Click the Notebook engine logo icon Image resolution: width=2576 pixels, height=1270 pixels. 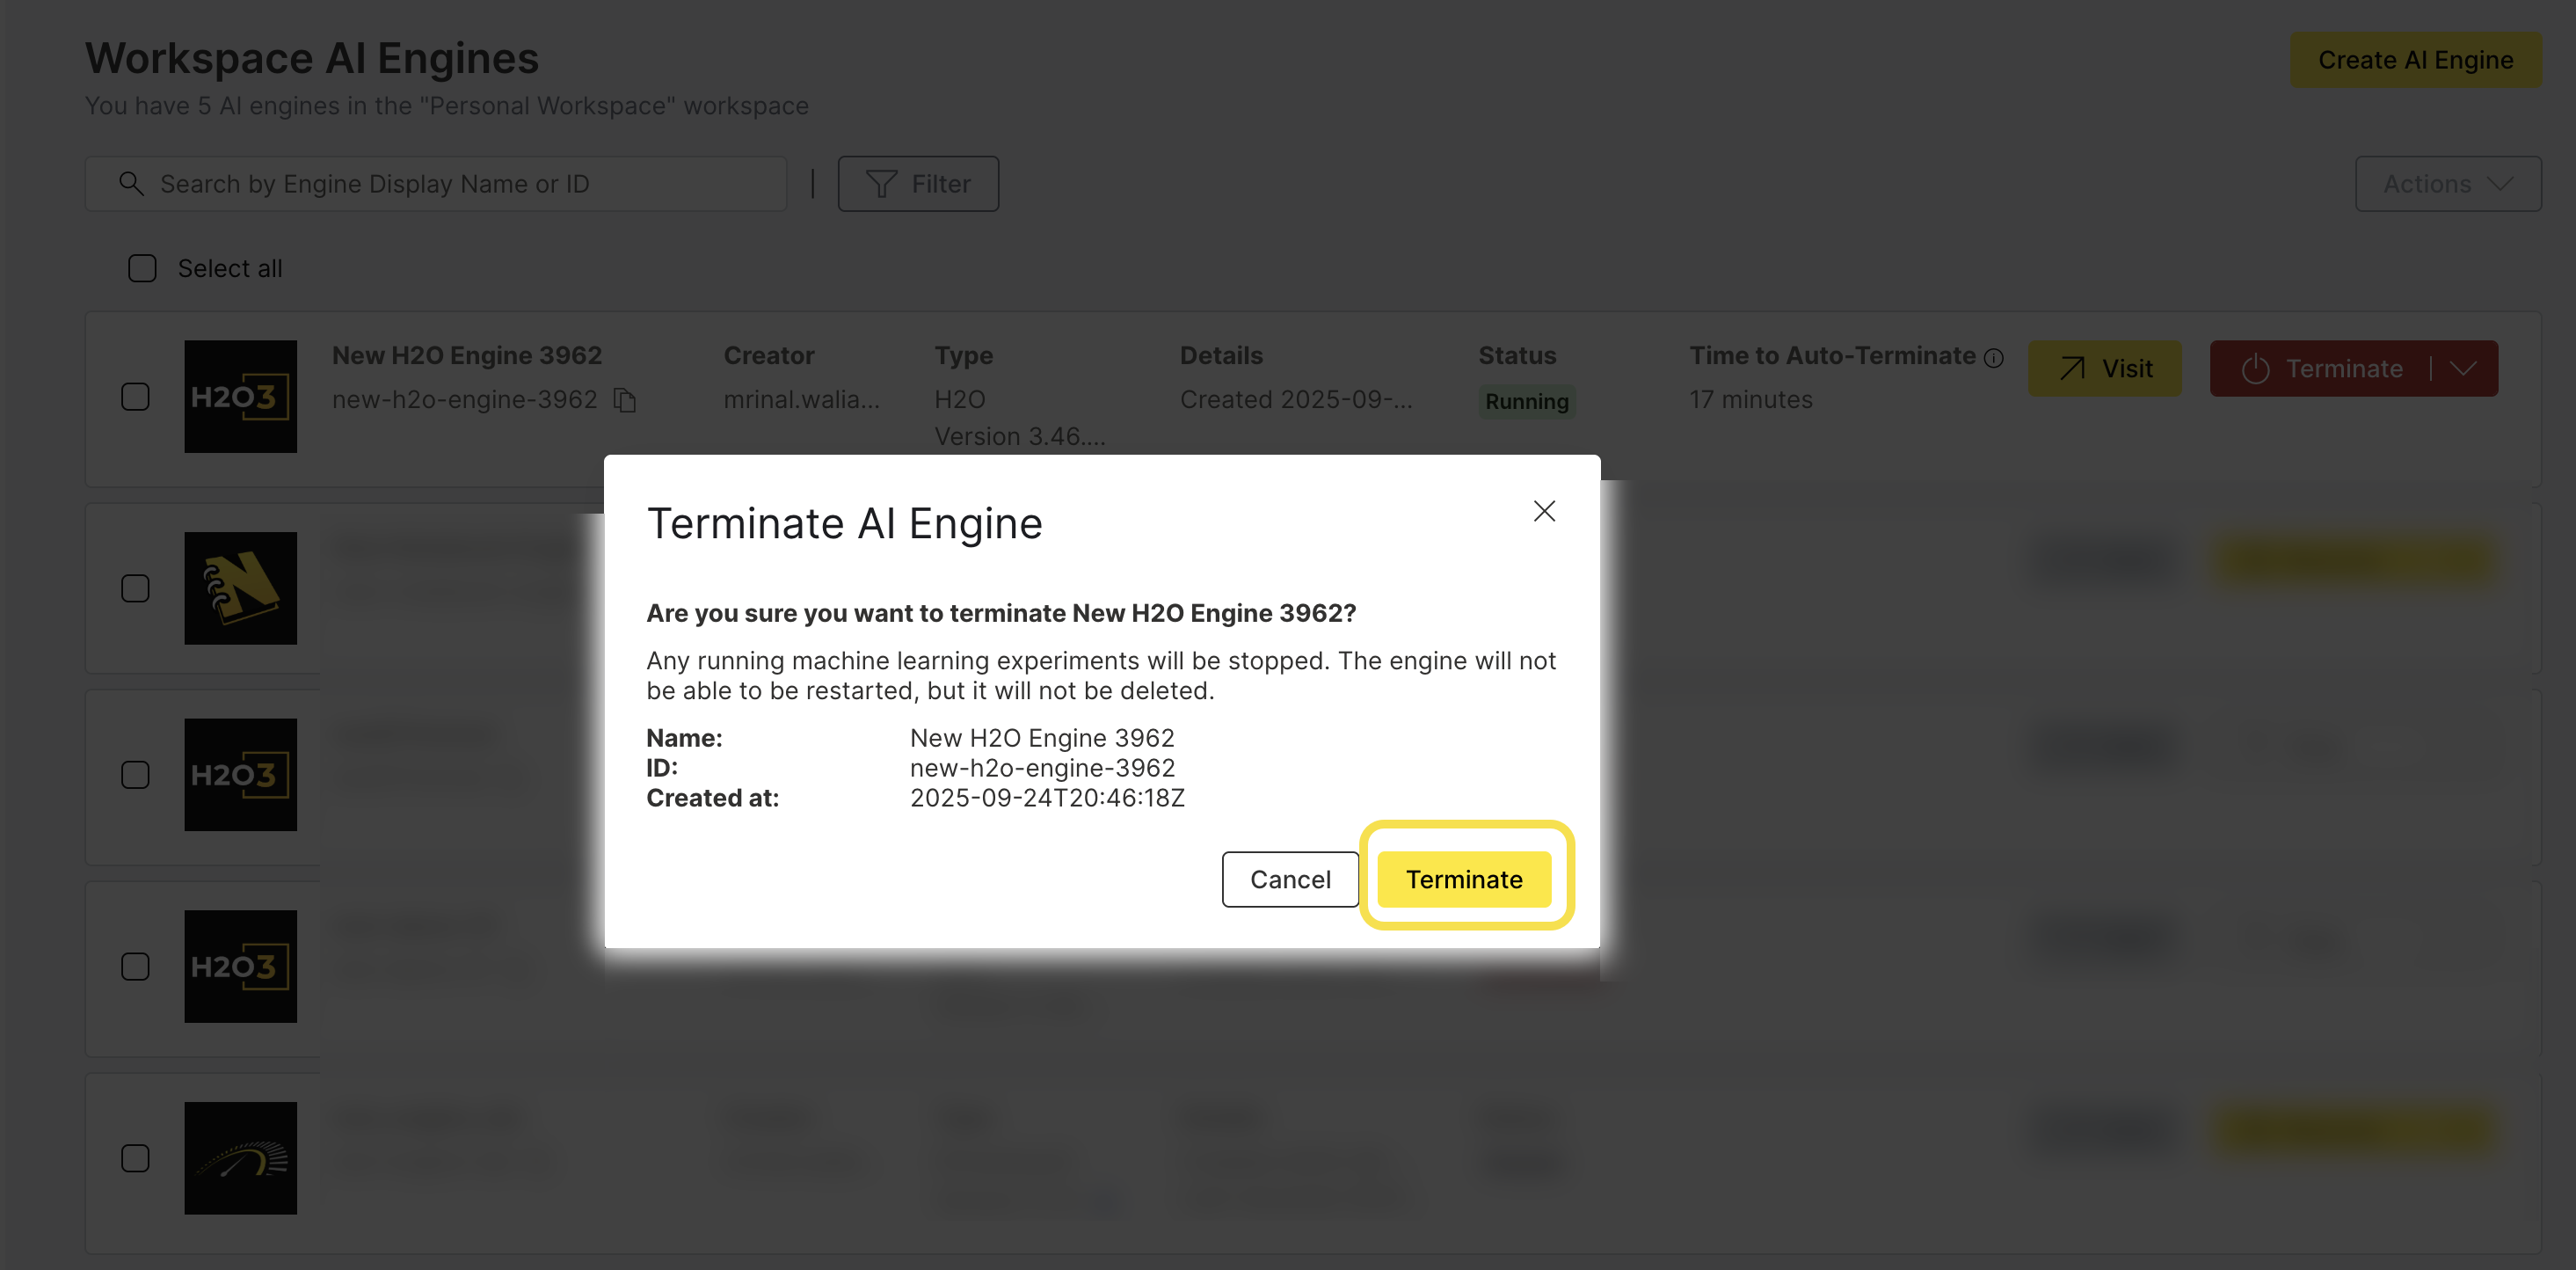coord(240,588)
